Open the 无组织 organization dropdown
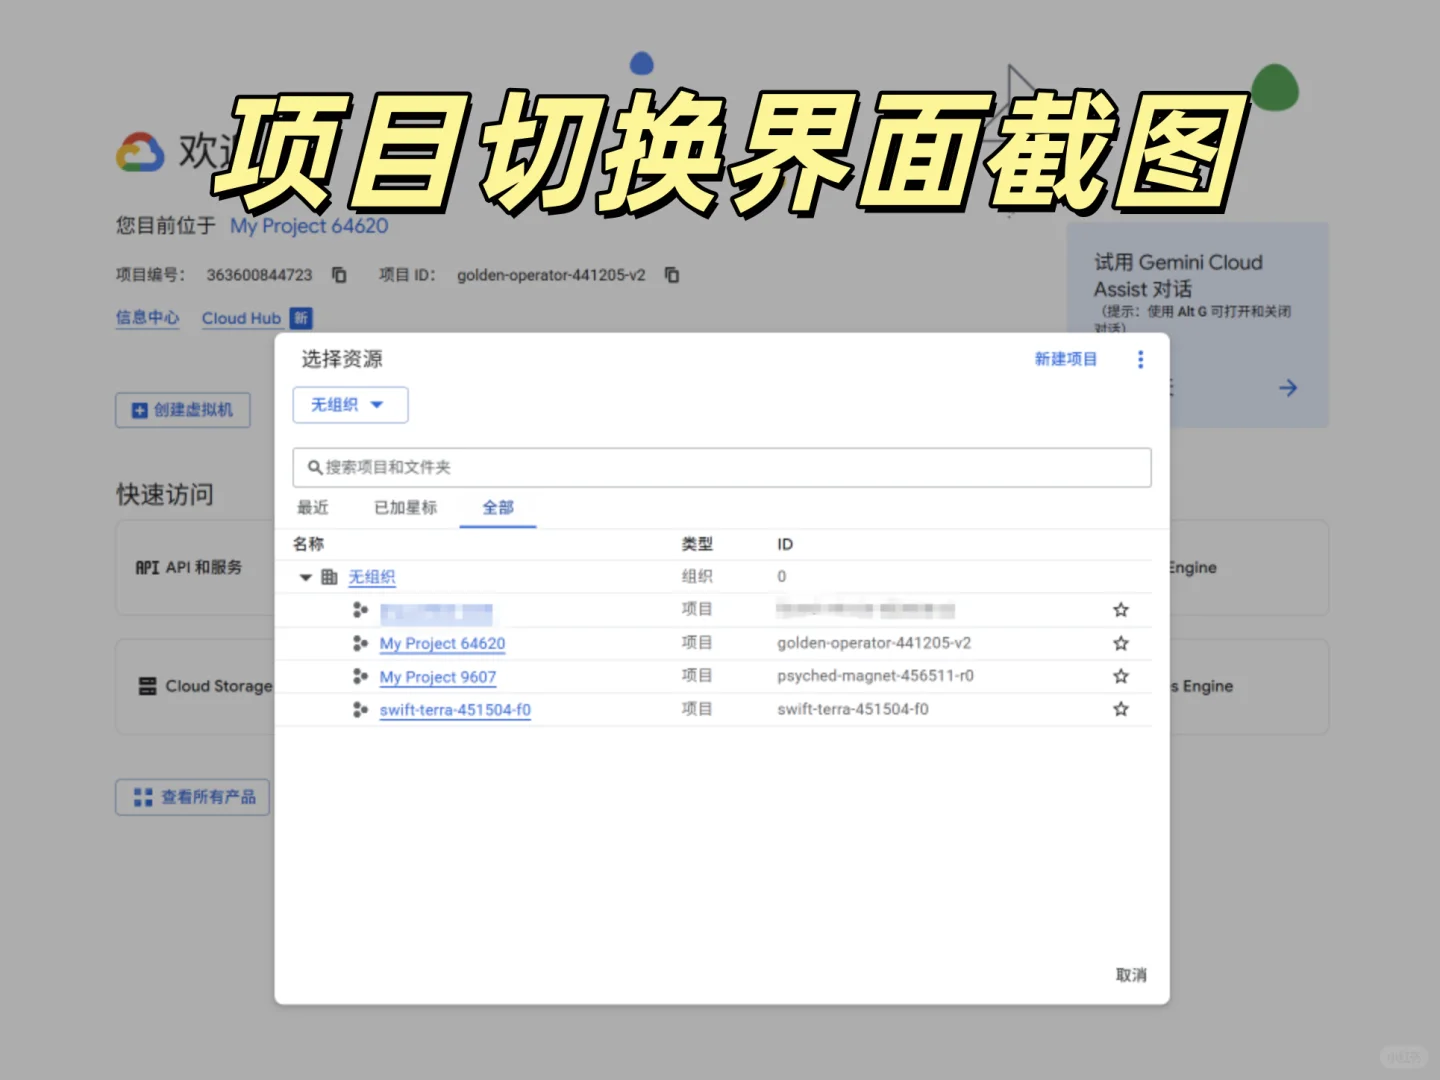Image resolution: width=1440 pixels, height=1080 pixels. point(350,405)
